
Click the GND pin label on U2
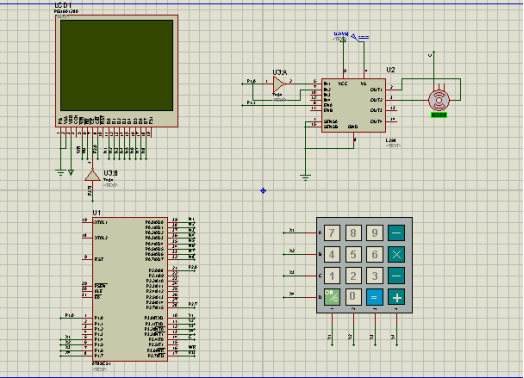[x=353, y=127]
